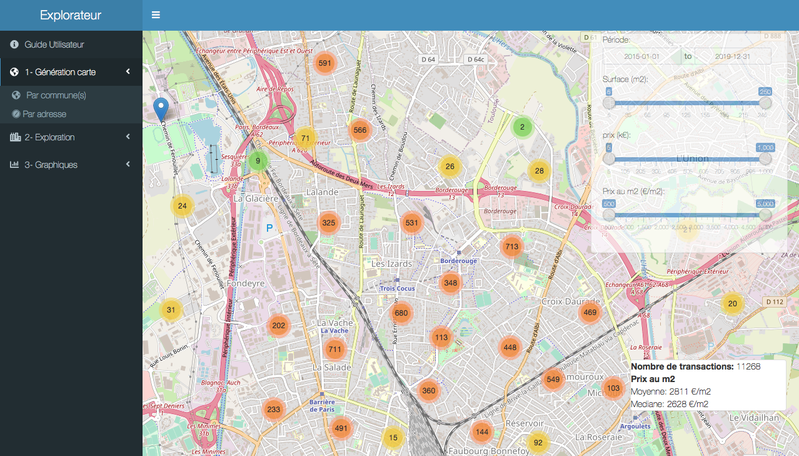Image resolution: width=799 pixels, height=456 pixels.
Task: Click the compass icon beside Par adresse
Action: (16, 114)
